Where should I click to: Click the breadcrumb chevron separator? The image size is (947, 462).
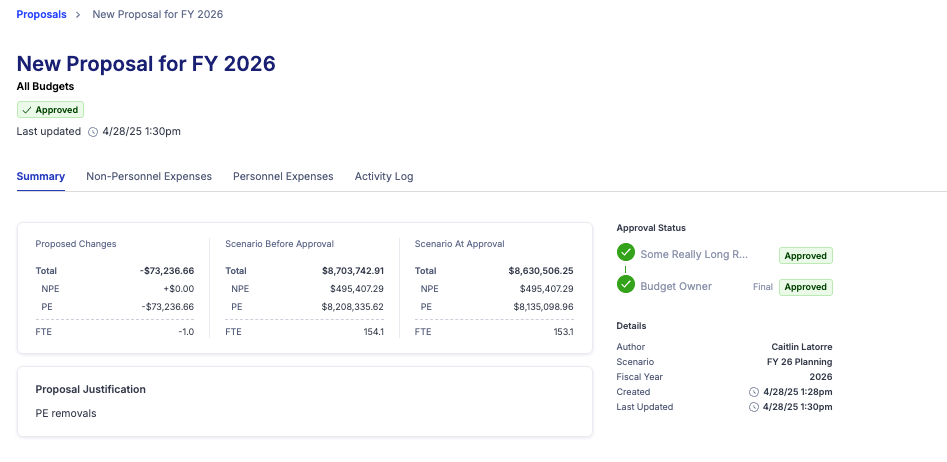pos(78,14)
